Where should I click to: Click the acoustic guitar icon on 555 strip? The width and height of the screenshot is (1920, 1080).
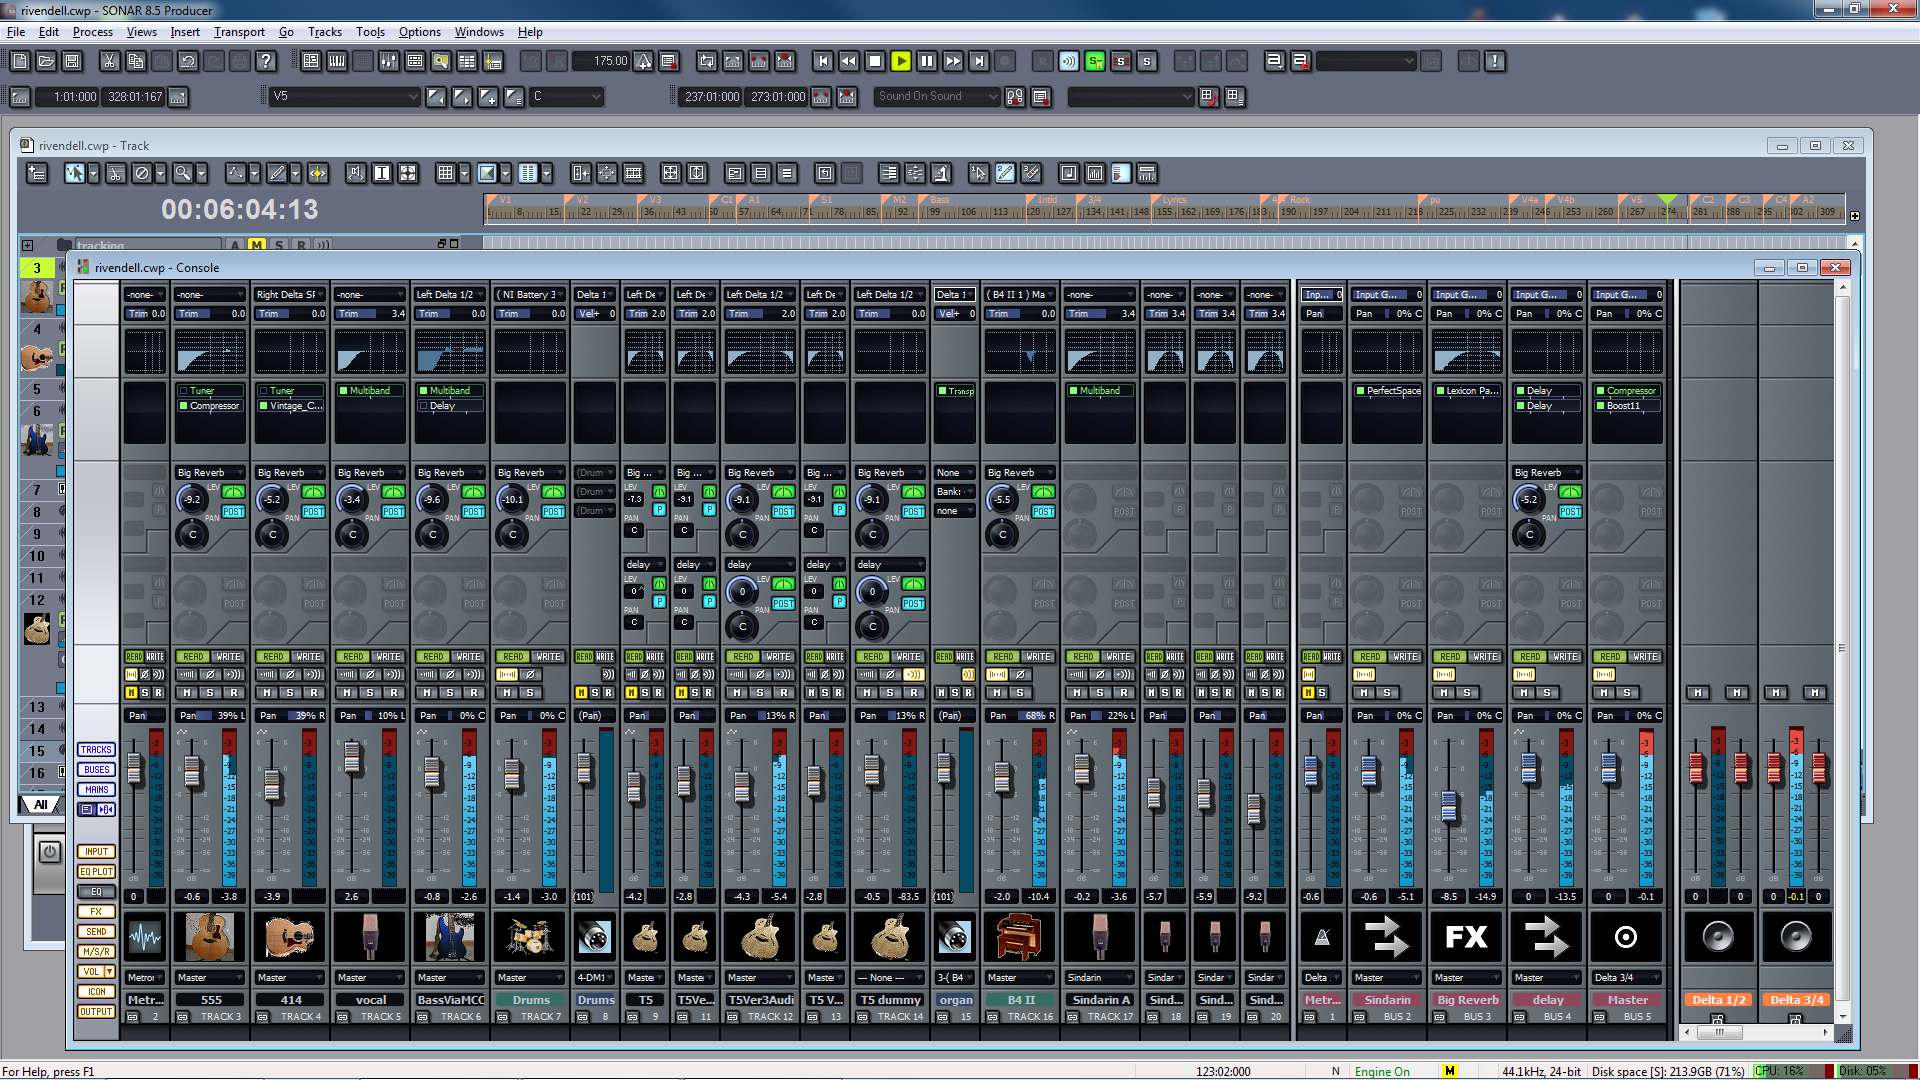click(x=210, y=937)
